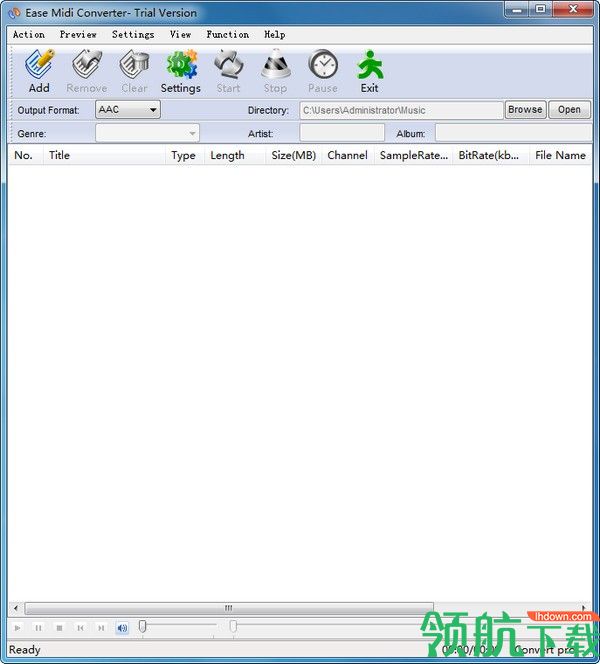Click the Pause clock icon
600x664 pixels.
click(323, 65)
